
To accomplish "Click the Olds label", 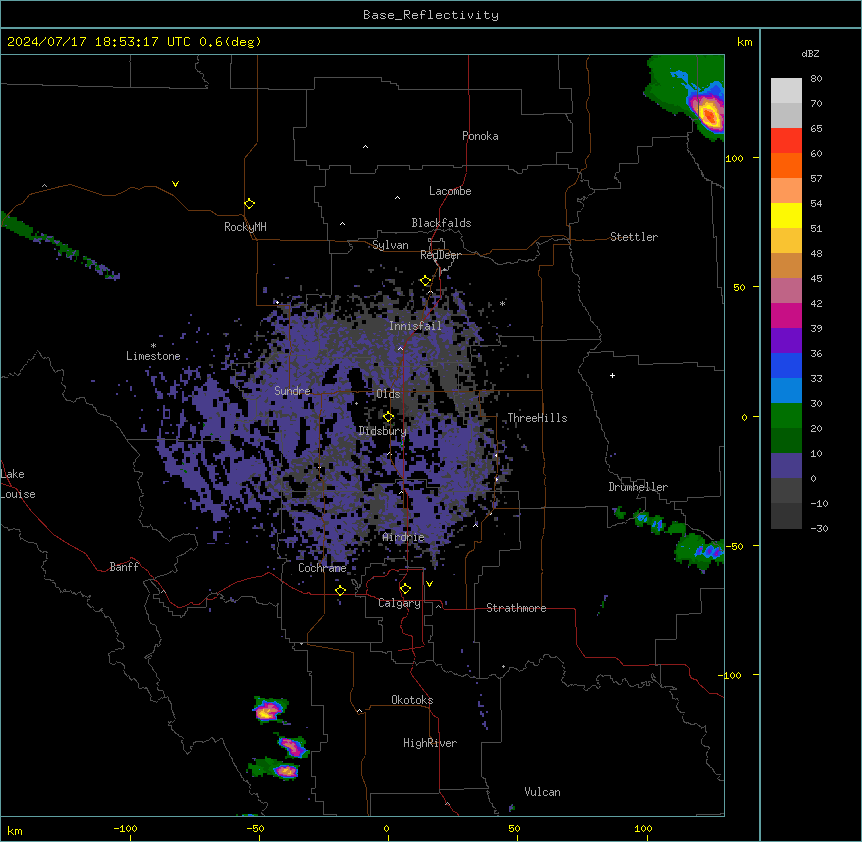I will 388,394.
